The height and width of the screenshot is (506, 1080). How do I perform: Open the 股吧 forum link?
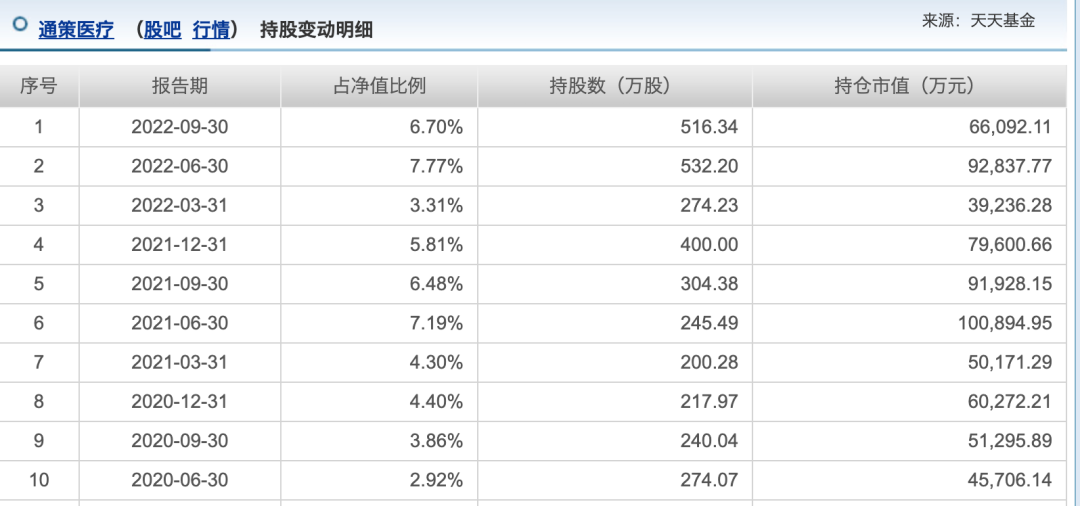coord(162,30)
